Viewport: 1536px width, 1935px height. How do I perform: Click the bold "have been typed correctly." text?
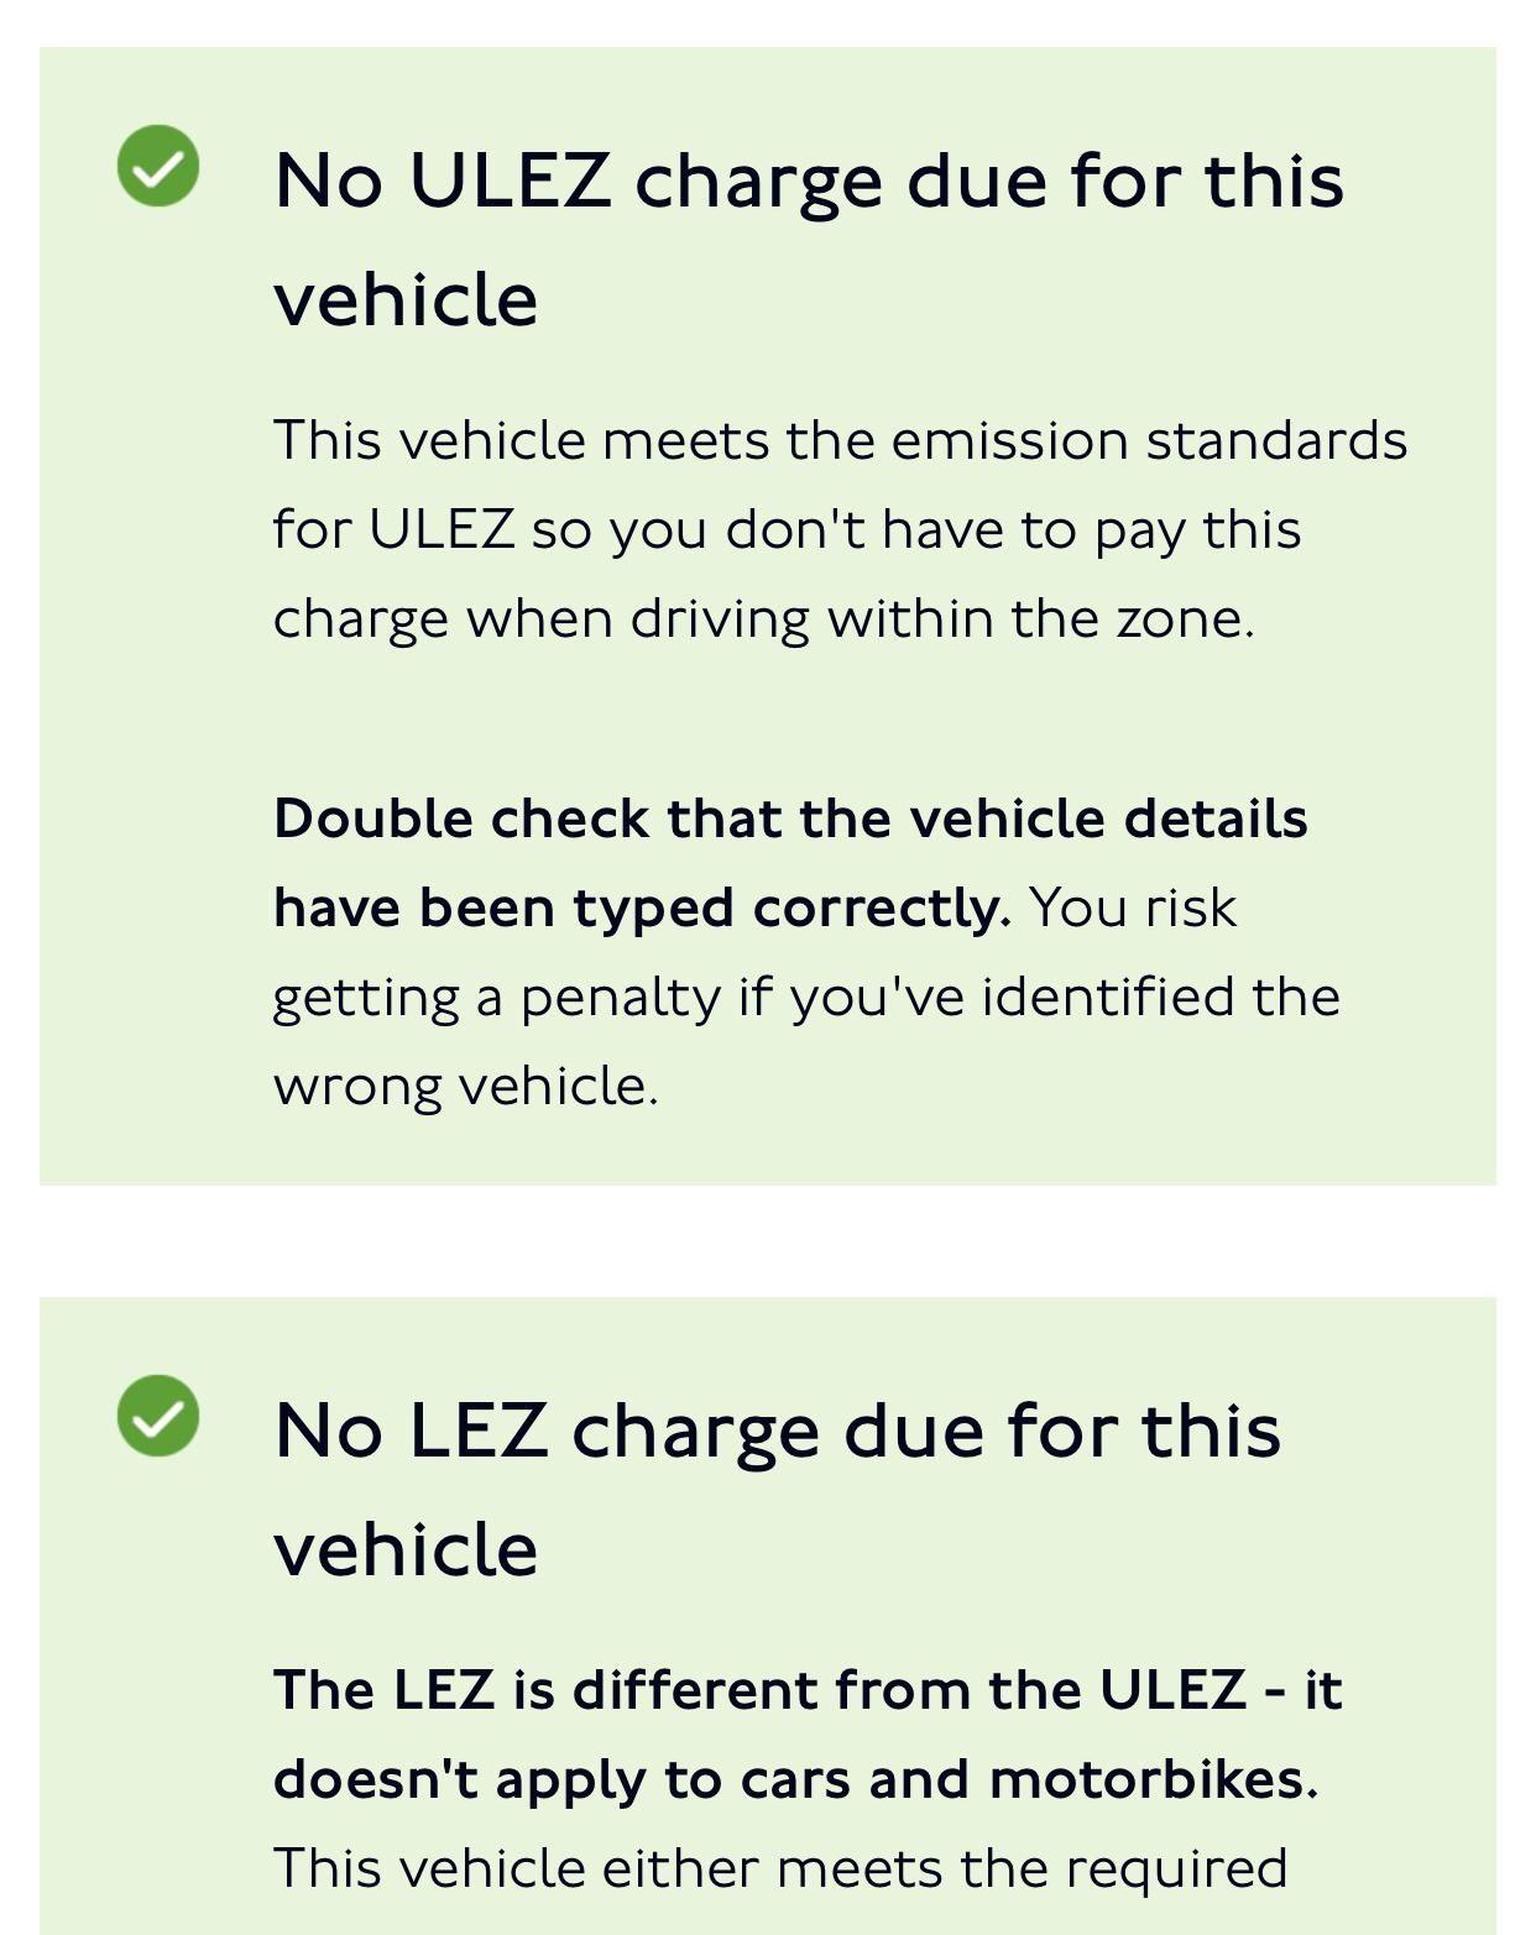coord(642,908)
